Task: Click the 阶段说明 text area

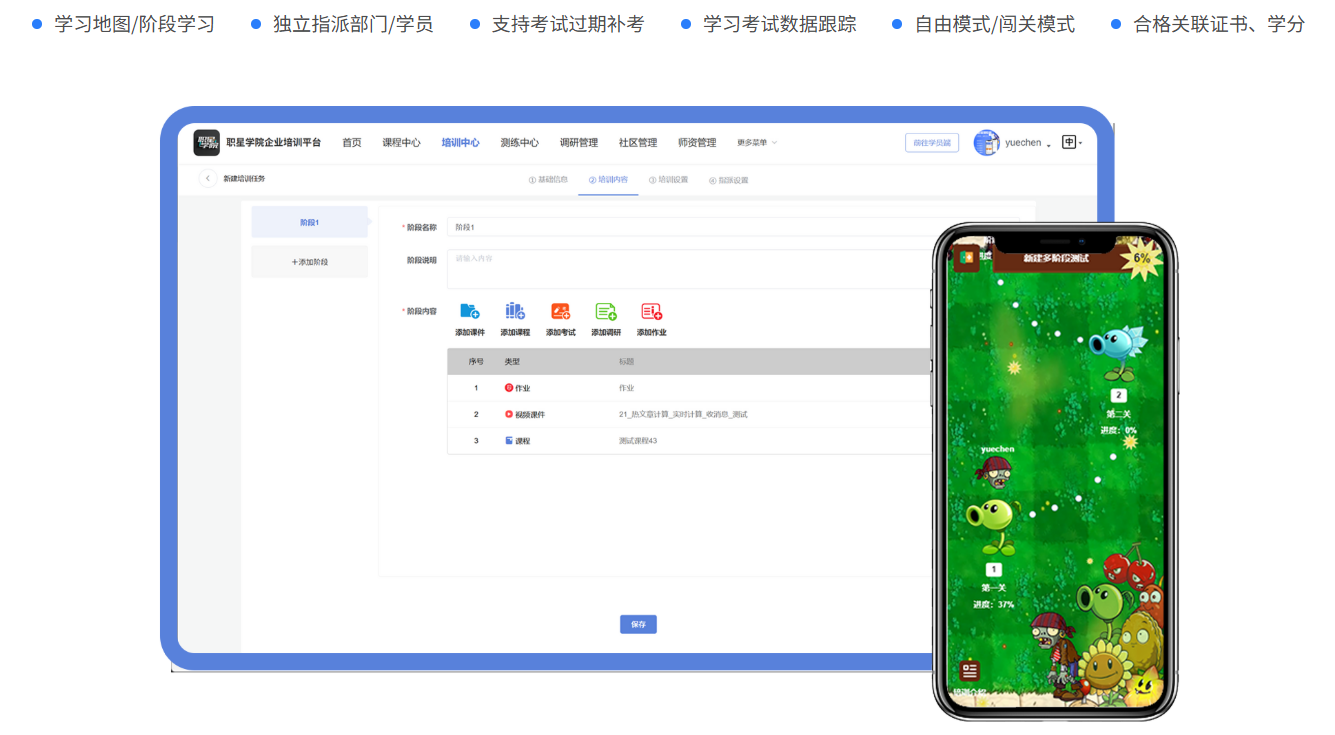Action: [690, 269]
